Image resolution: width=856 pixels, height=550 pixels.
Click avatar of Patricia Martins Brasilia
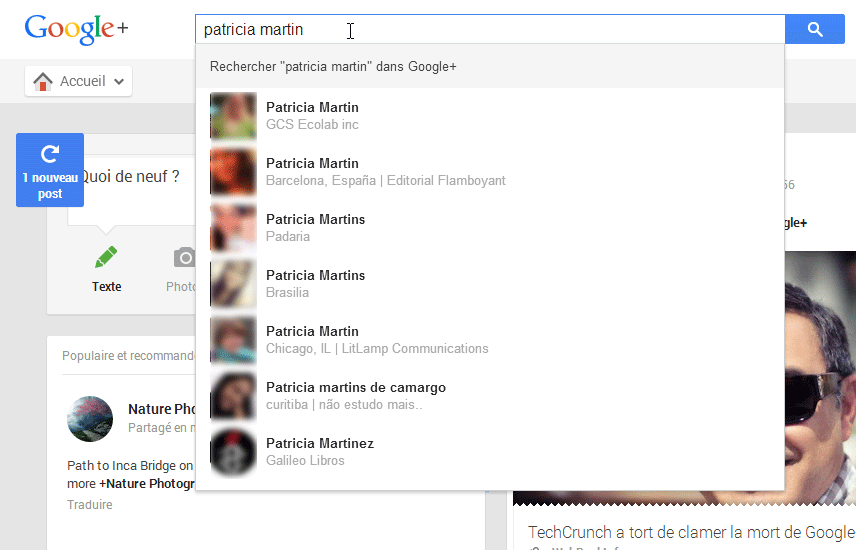(x=233, y=283)
